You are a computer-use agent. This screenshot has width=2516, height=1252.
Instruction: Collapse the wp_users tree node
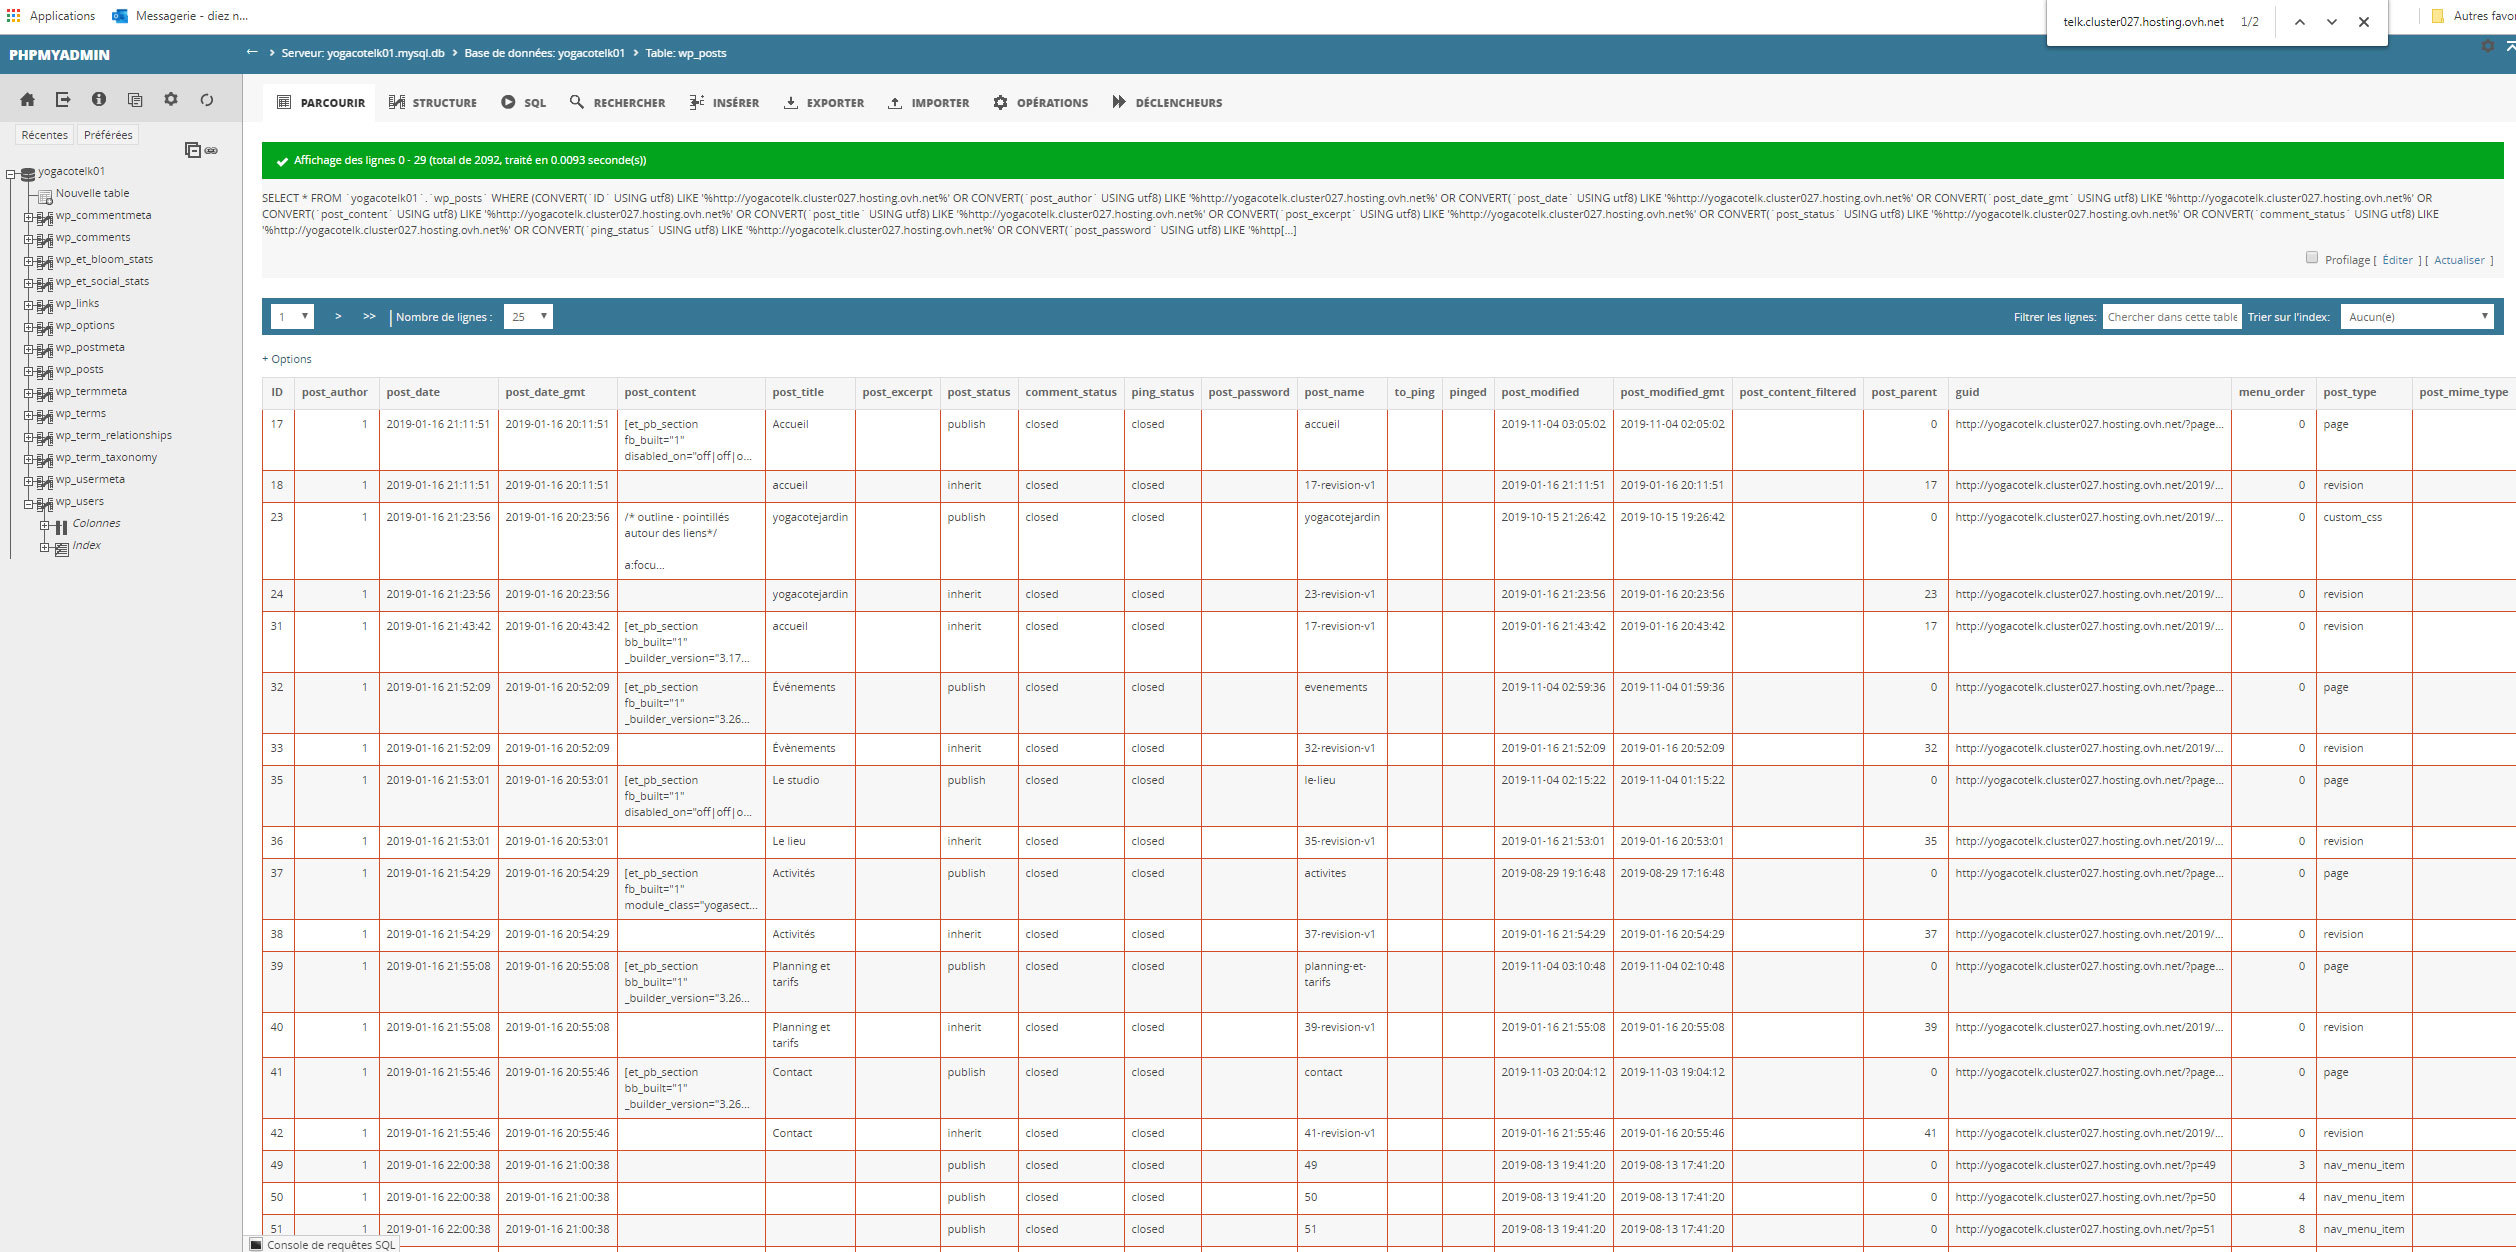coord(29,502)
